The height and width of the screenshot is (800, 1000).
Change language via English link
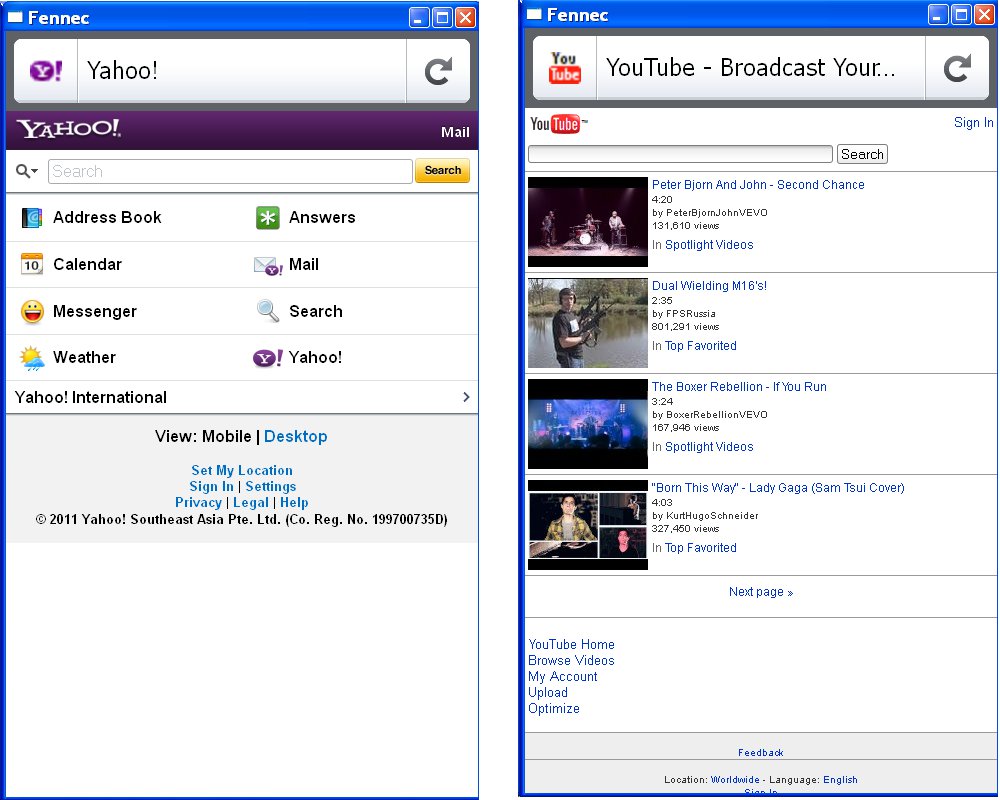[x=841, y=780]
